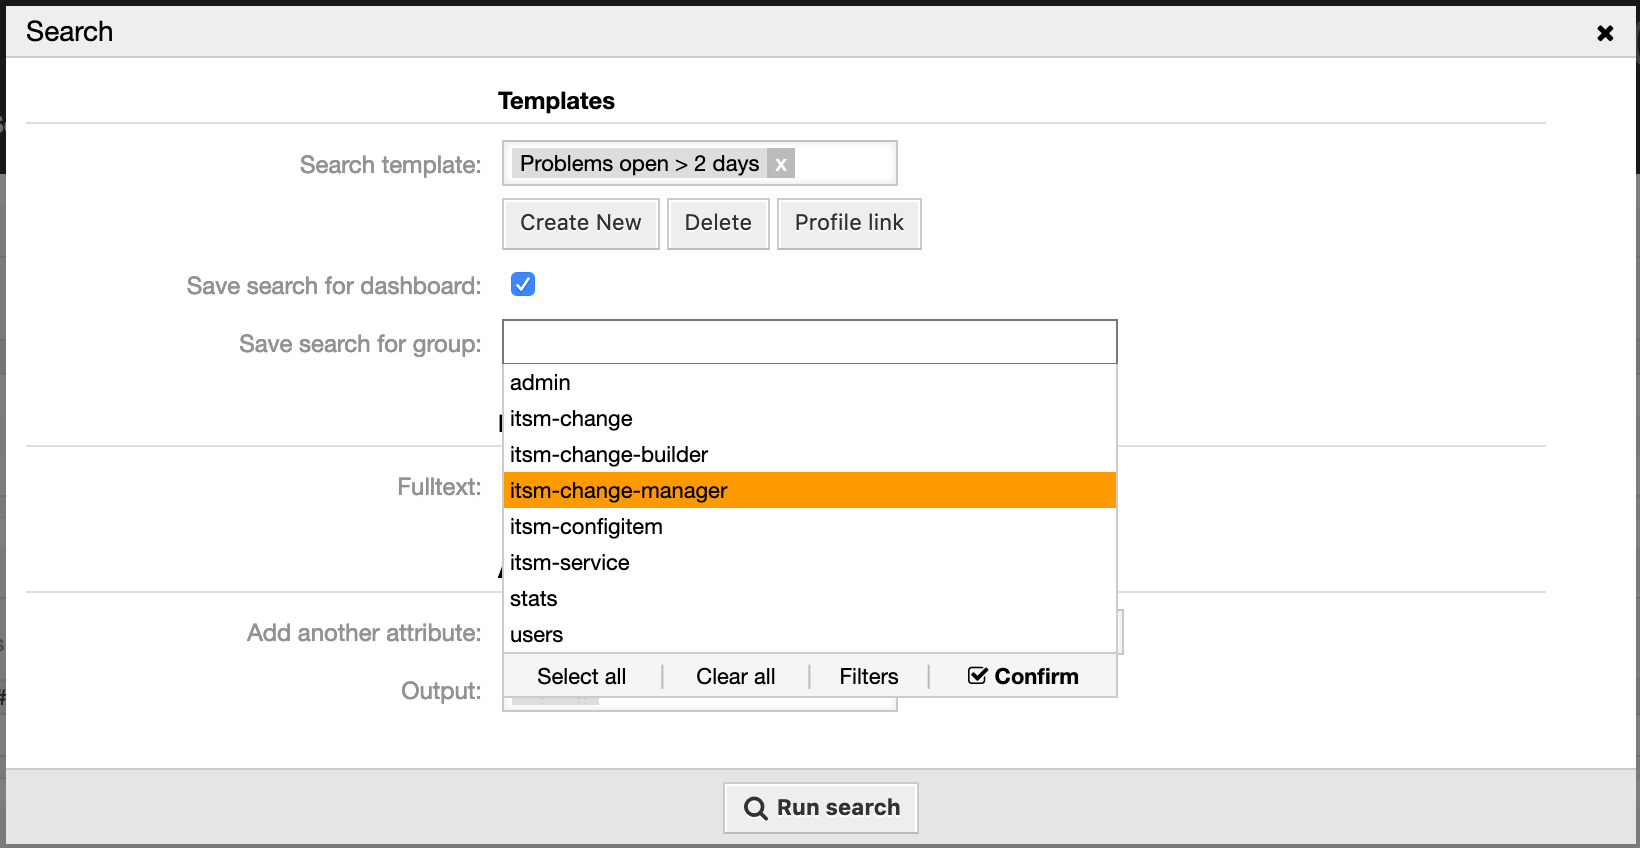Choose the itsm-configitem group
Viewport: 1640px width, 848px height.
pos(586,527)
